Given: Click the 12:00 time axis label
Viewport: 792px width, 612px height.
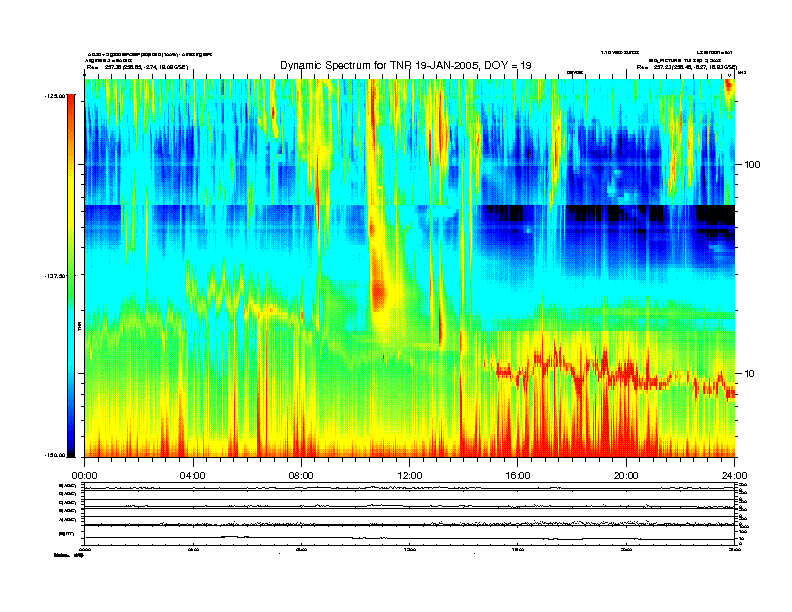Looking at the screenshot, I should coord(410,476).
